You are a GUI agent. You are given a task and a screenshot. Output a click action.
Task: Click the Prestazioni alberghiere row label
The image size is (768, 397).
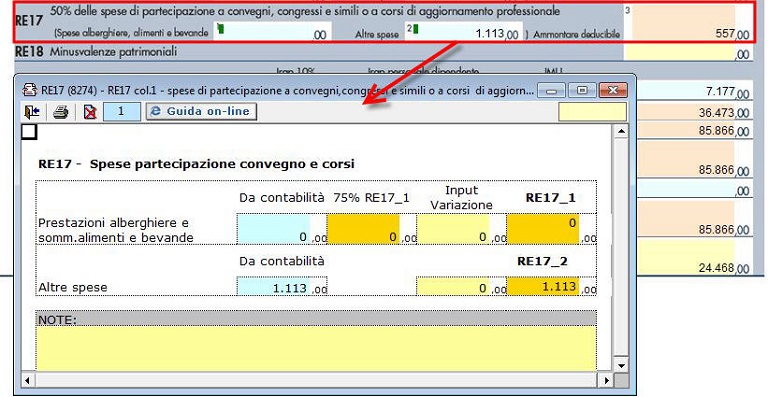[x=116, y=230]
